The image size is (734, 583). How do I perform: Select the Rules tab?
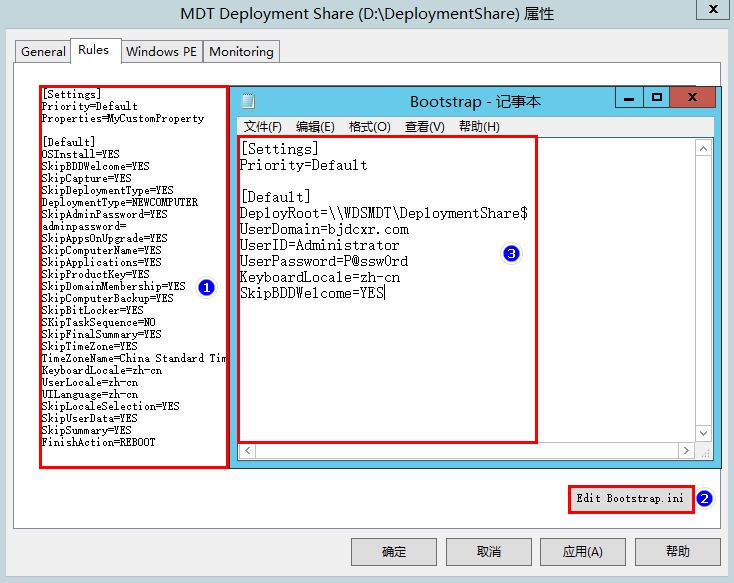(94, 50)
